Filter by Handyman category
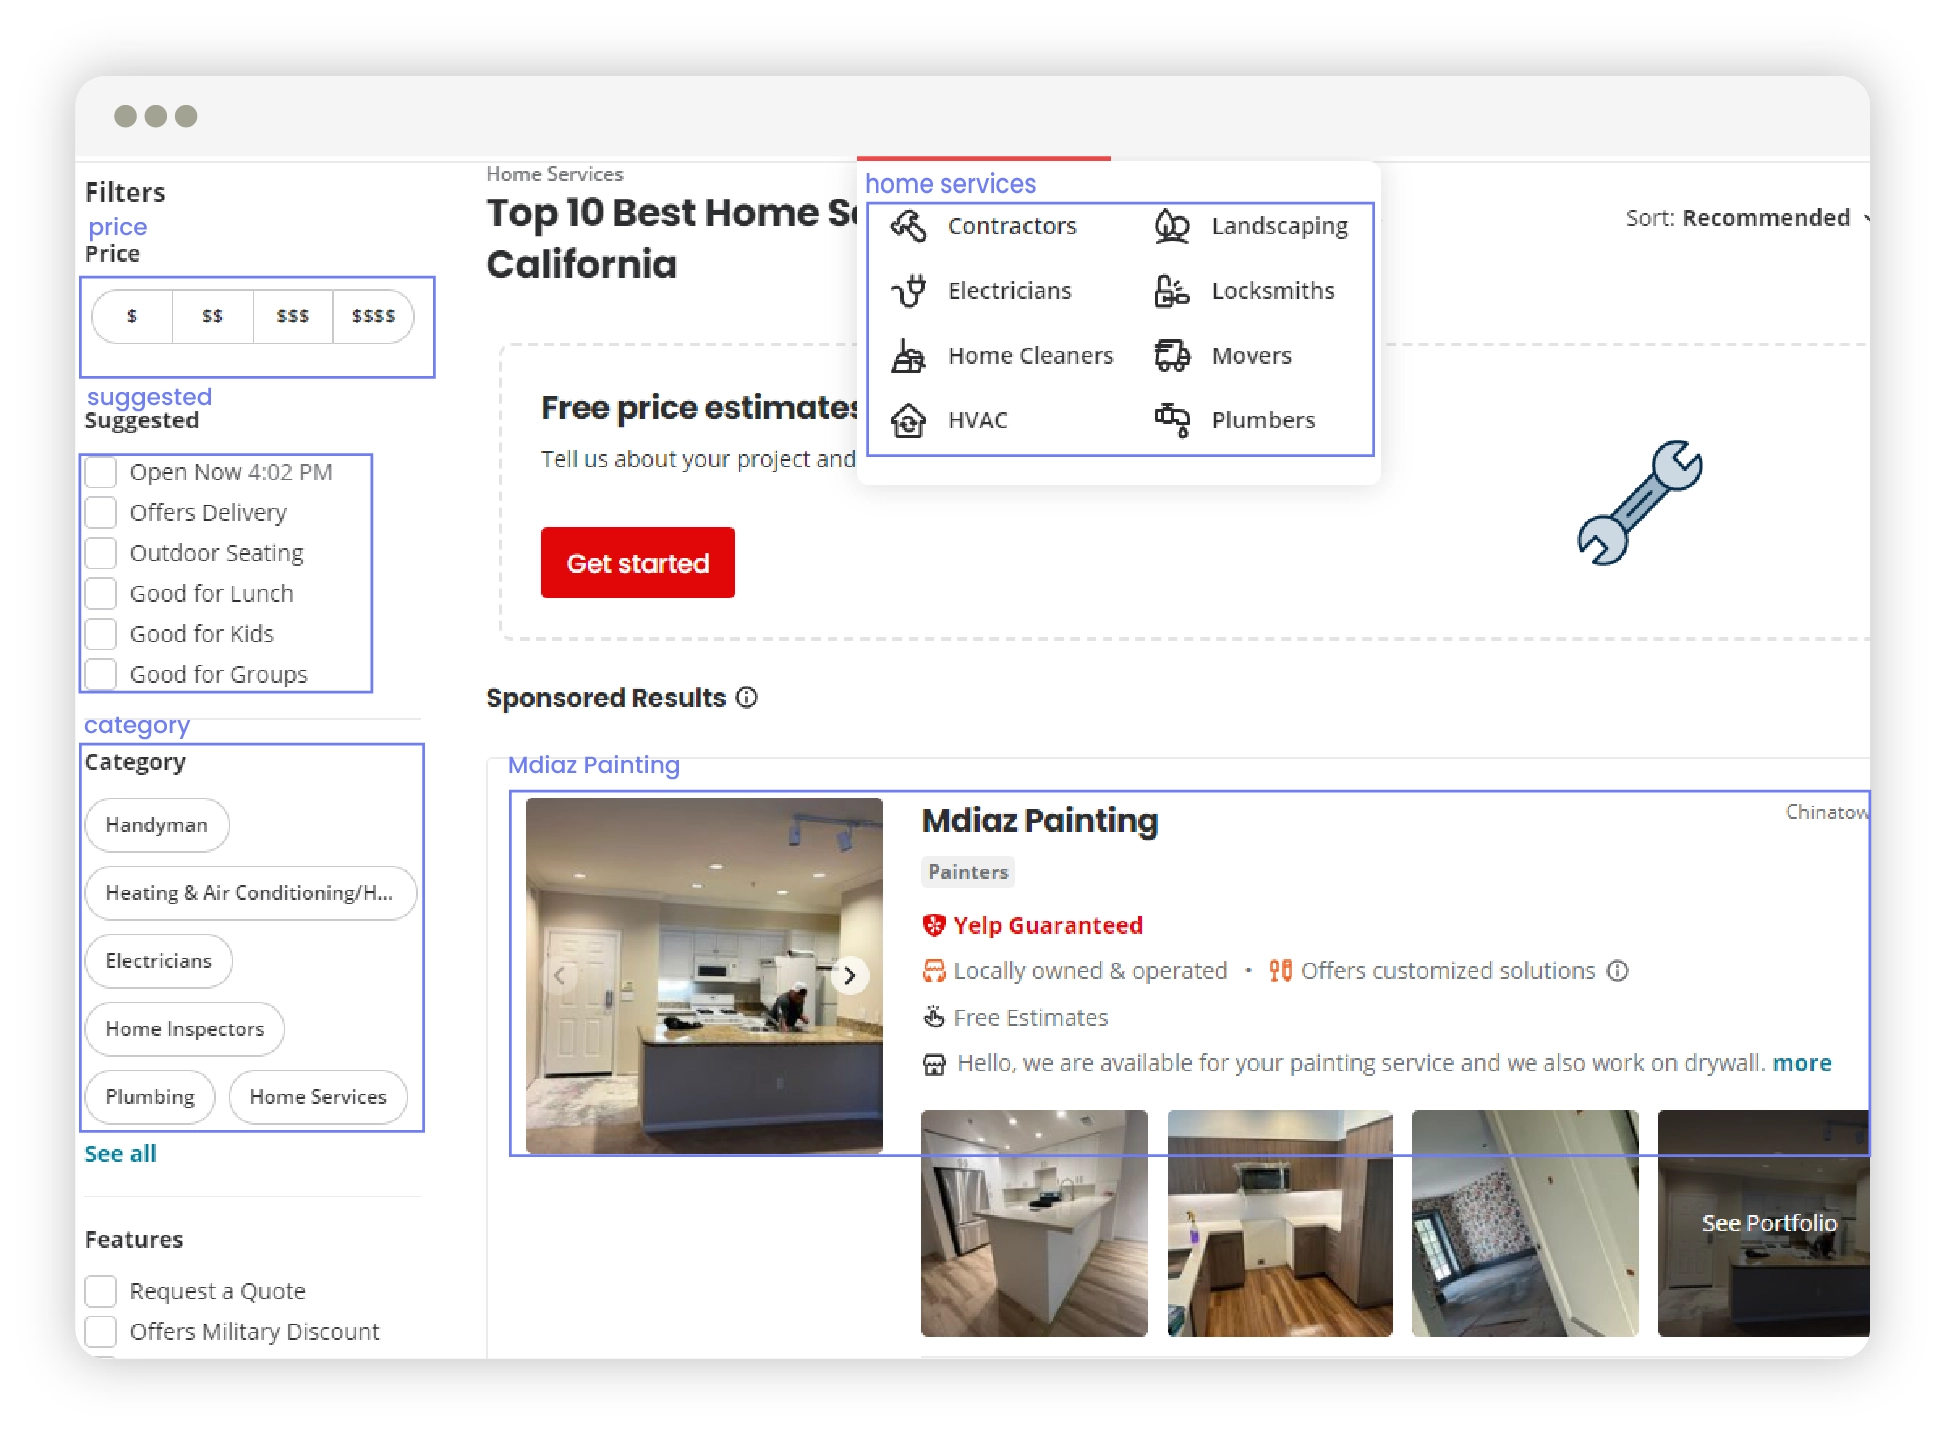This screenshot has width=1945, height=1434. (x=157, y=825)
